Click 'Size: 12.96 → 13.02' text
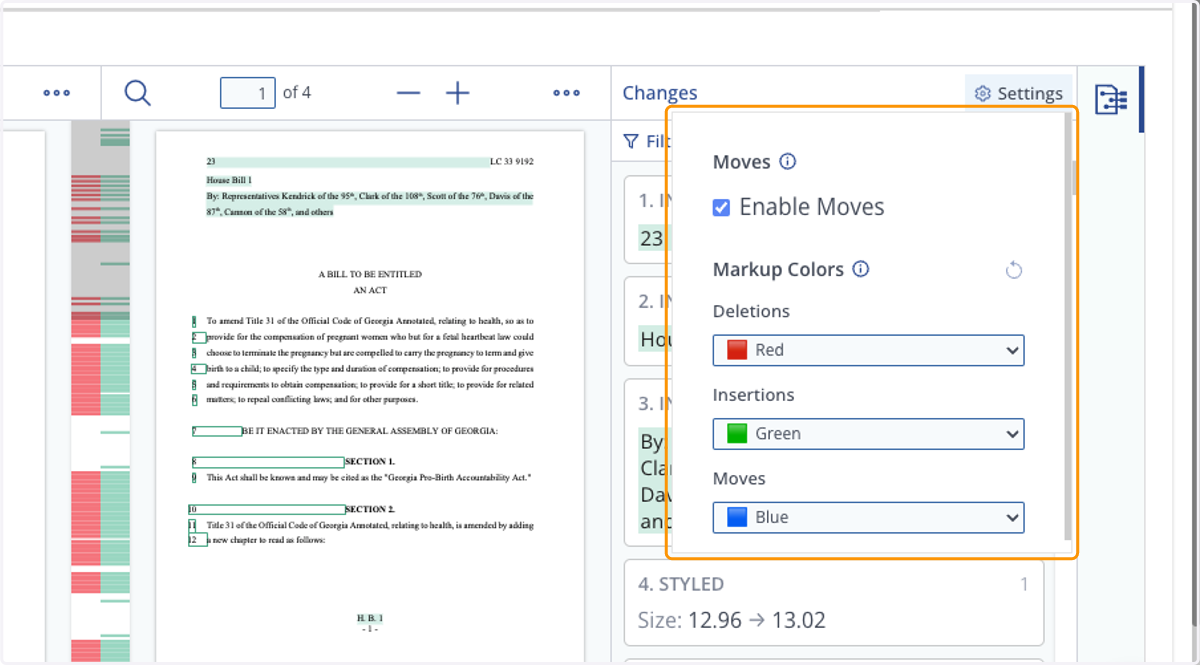 (732, 620)
